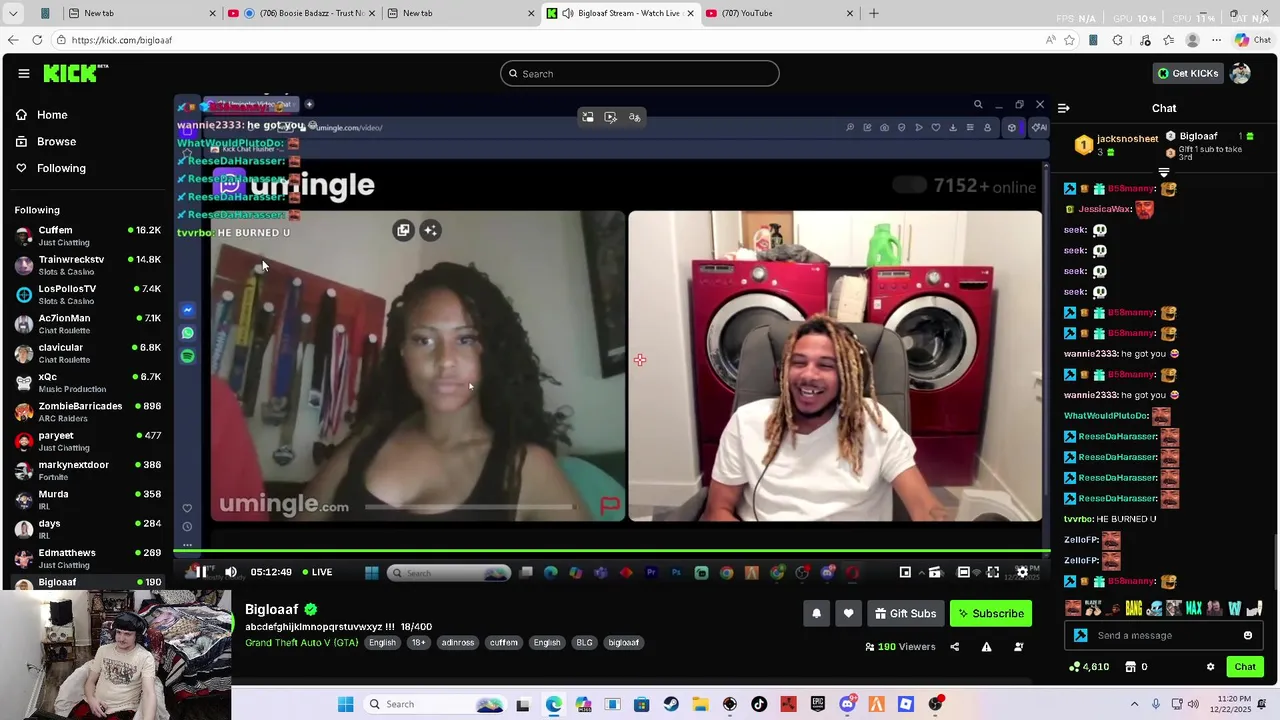
Task: Insert the MAX emote
Action: pos(1194,608)
